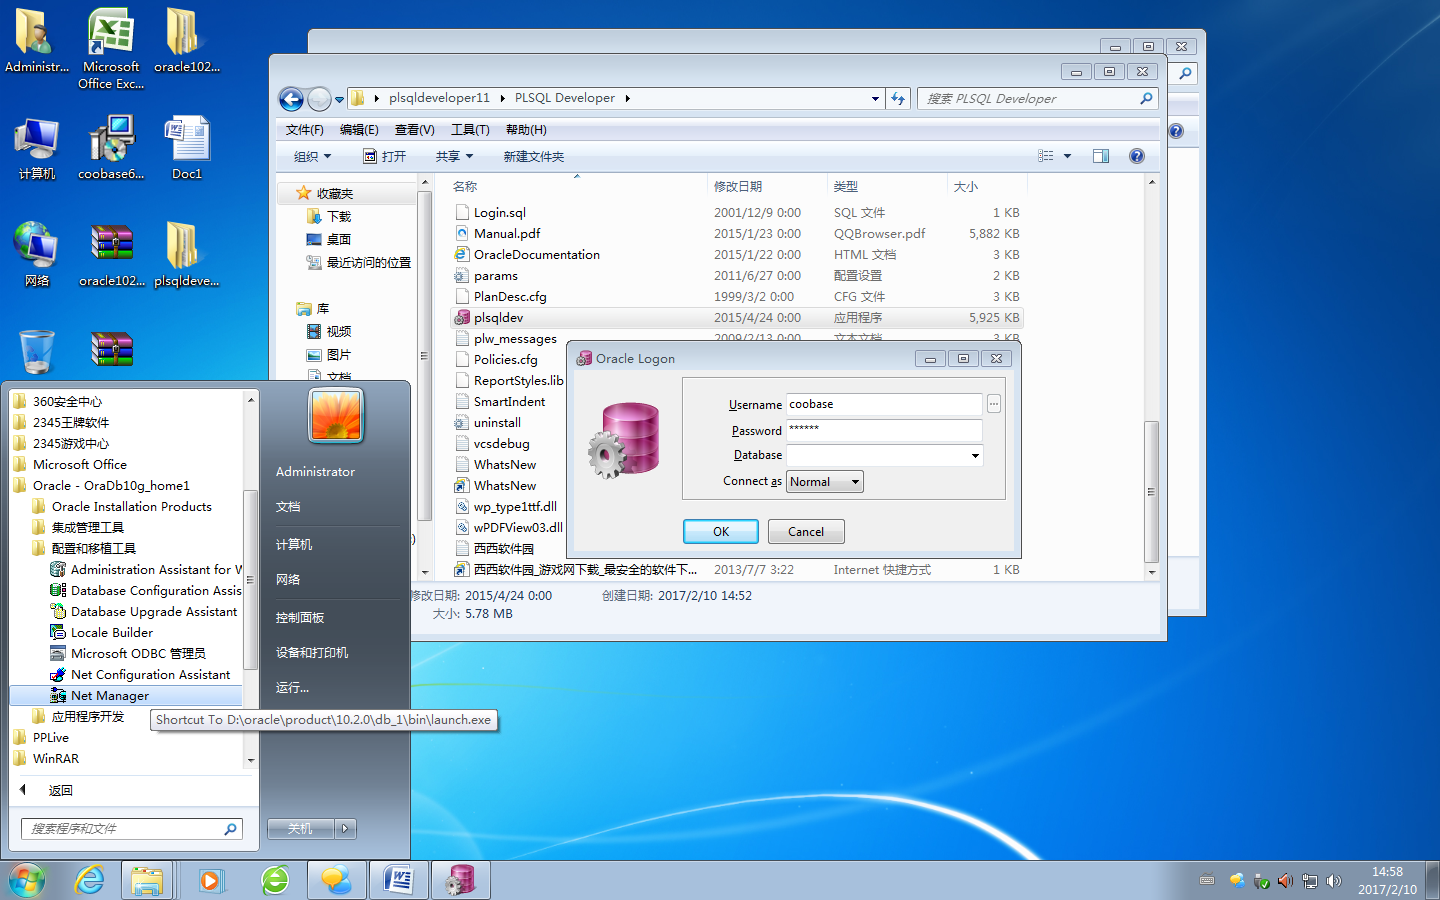Open the Doc1 document on the desktop

tap(186, 148)
